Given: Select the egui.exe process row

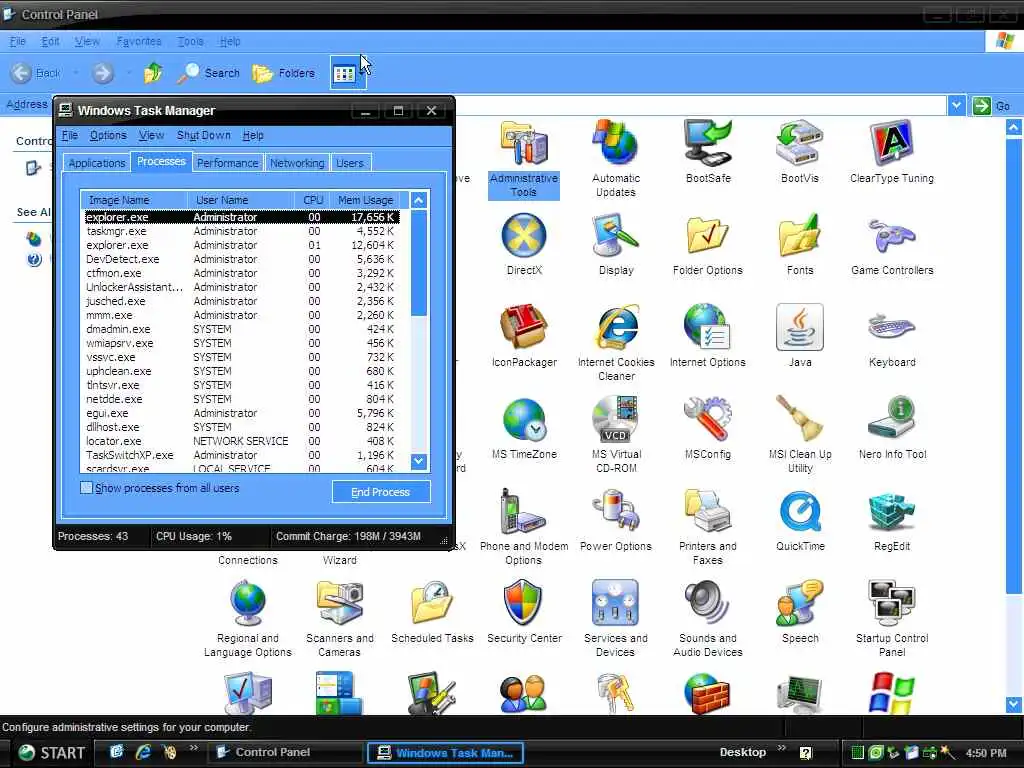Looking at the screenshot, I should tap(241, 413).
